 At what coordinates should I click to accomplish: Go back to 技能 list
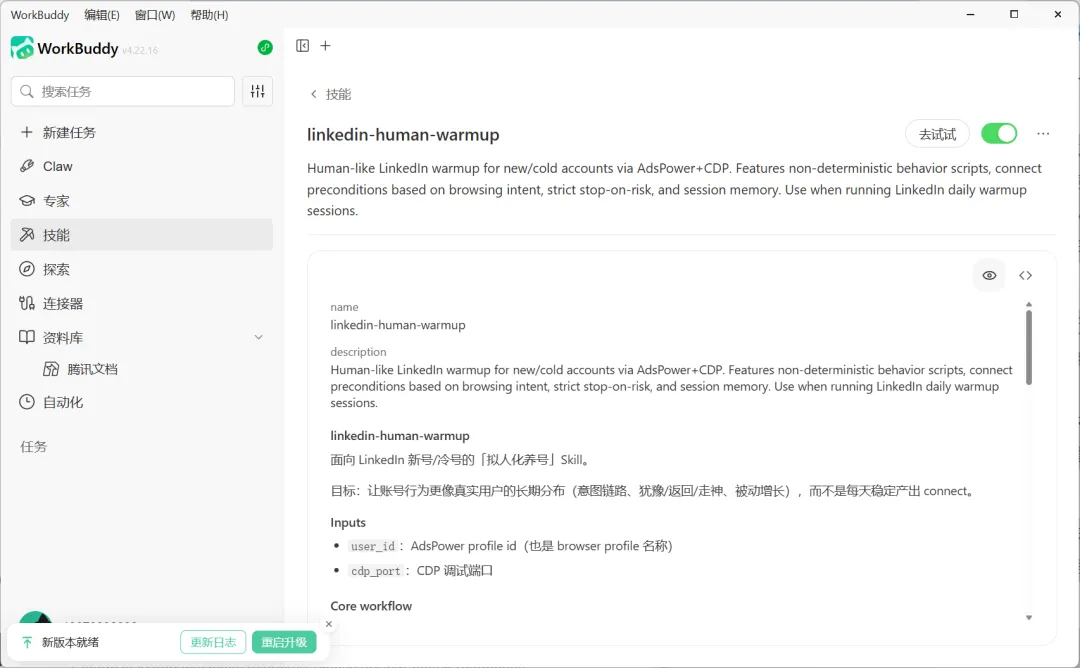[x=331, y=94]
